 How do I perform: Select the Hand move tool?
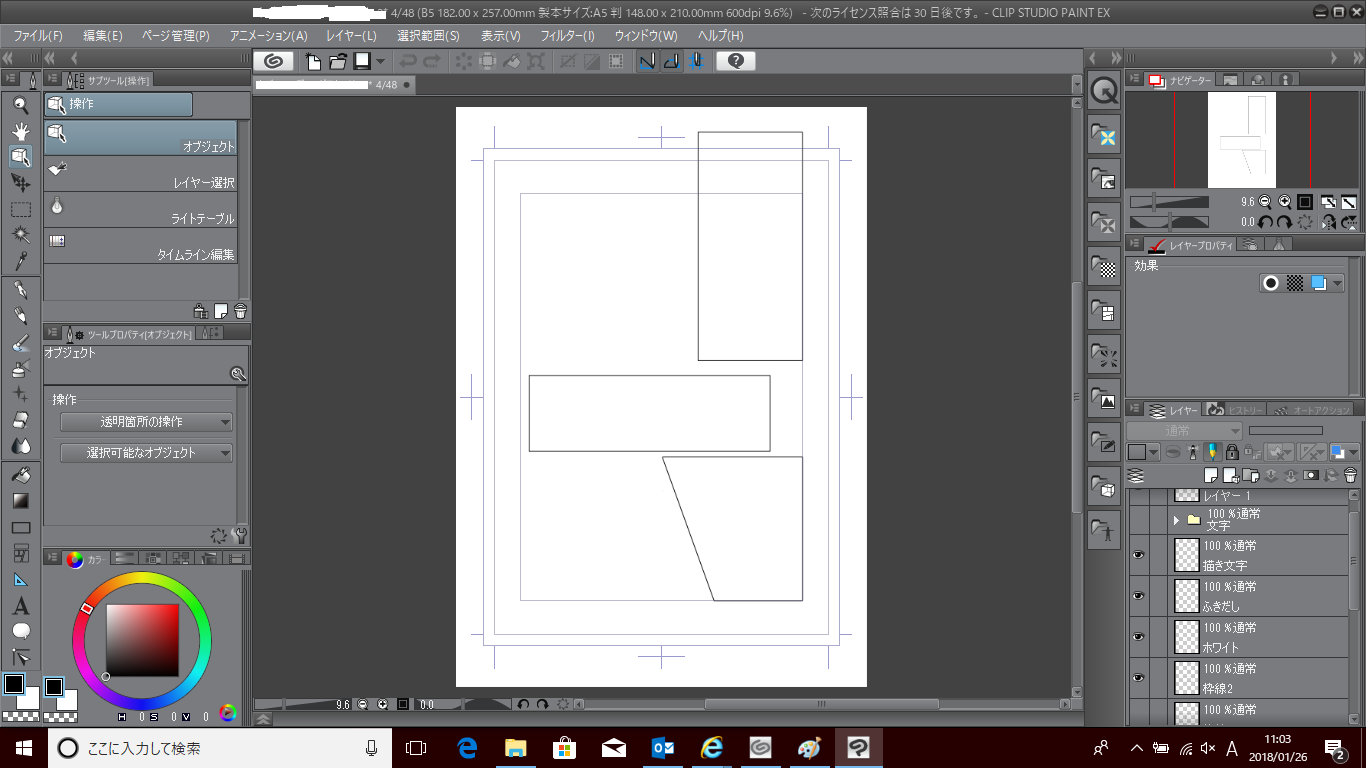pos(21,131)
